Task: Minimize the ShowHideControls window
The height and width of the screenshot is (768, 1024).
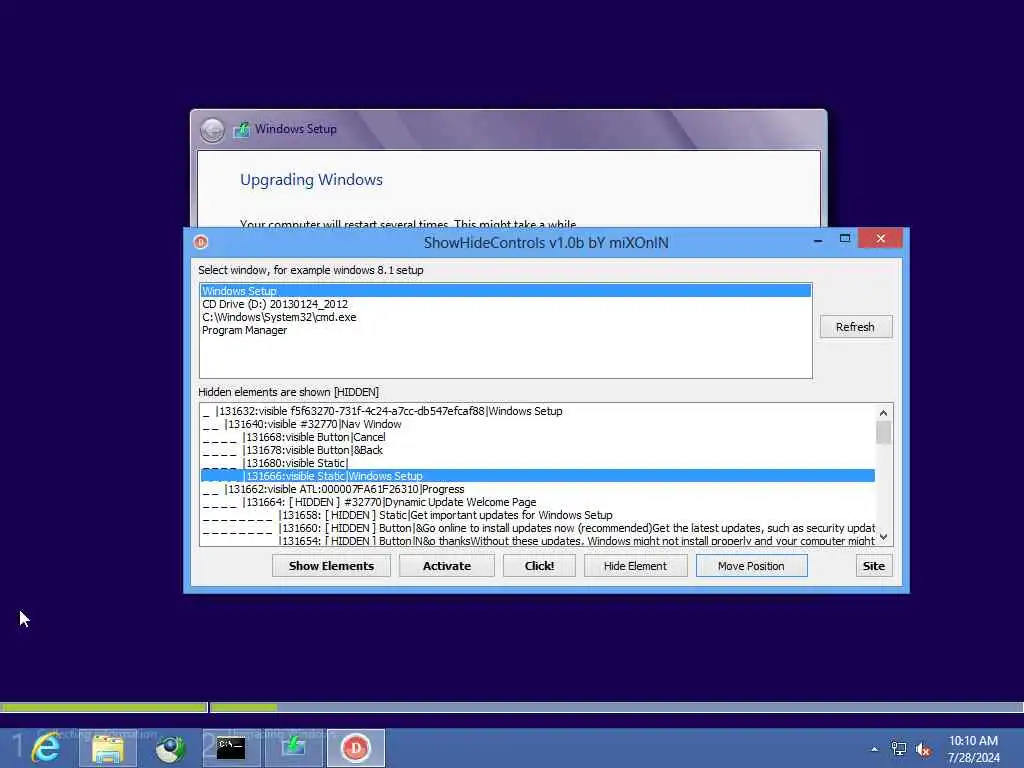Action: tap(818, 240)
